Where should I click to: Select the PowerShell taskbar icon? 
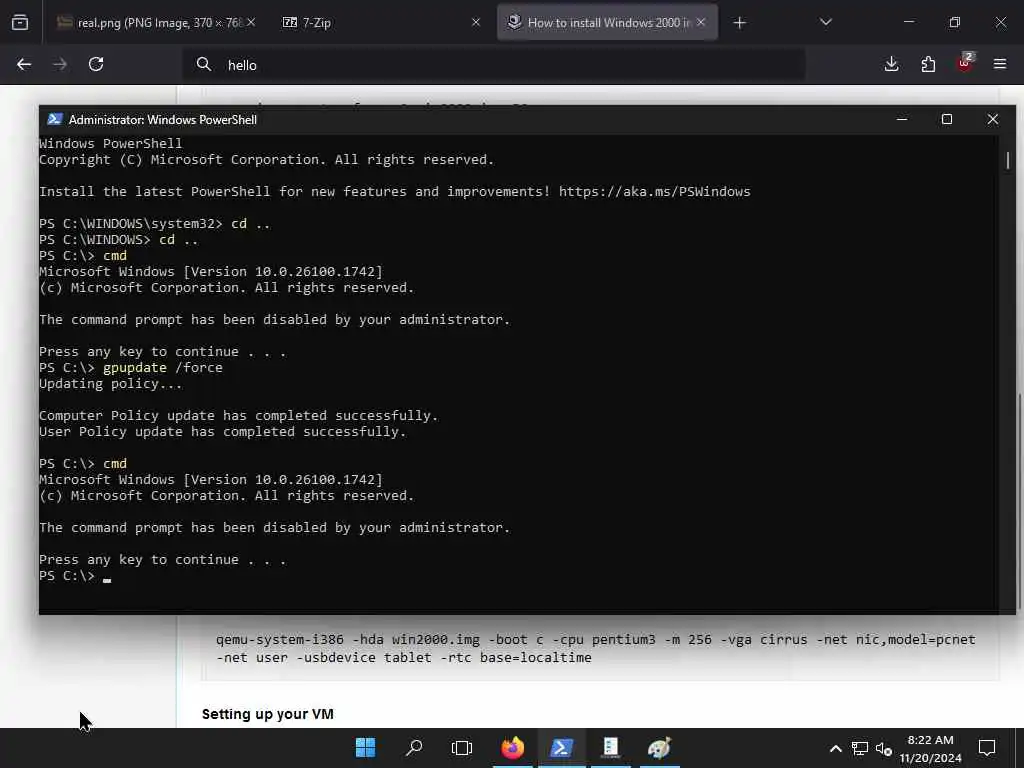562,748
